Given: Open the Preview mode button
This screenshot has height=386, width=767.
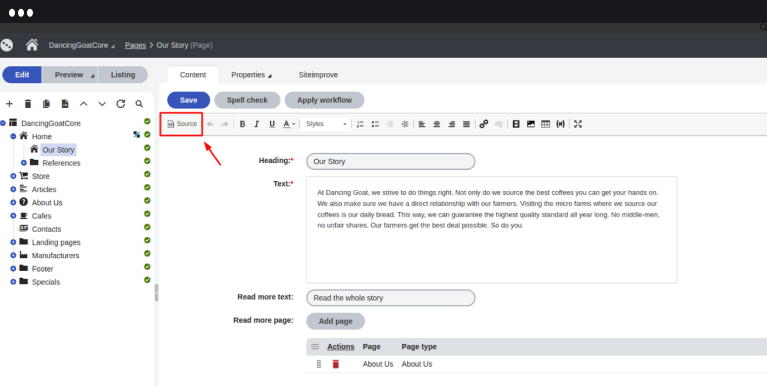Looking at the screenshot, I should 69,75.
